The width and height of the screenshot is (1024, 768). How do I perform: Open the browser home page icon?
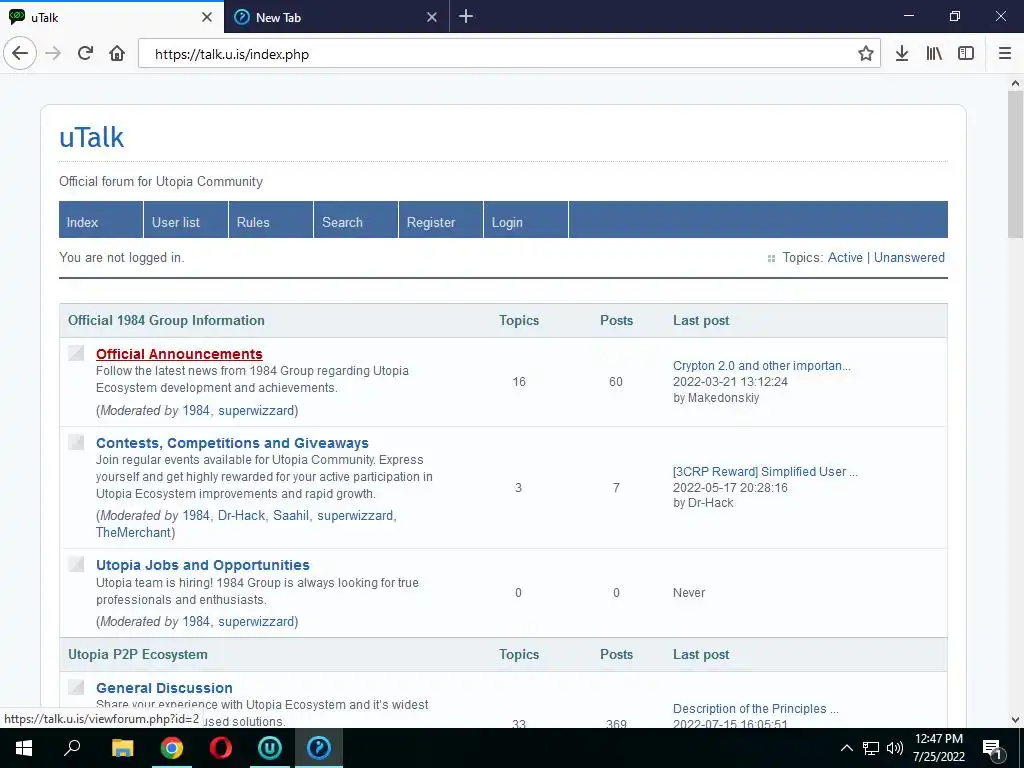117,54
